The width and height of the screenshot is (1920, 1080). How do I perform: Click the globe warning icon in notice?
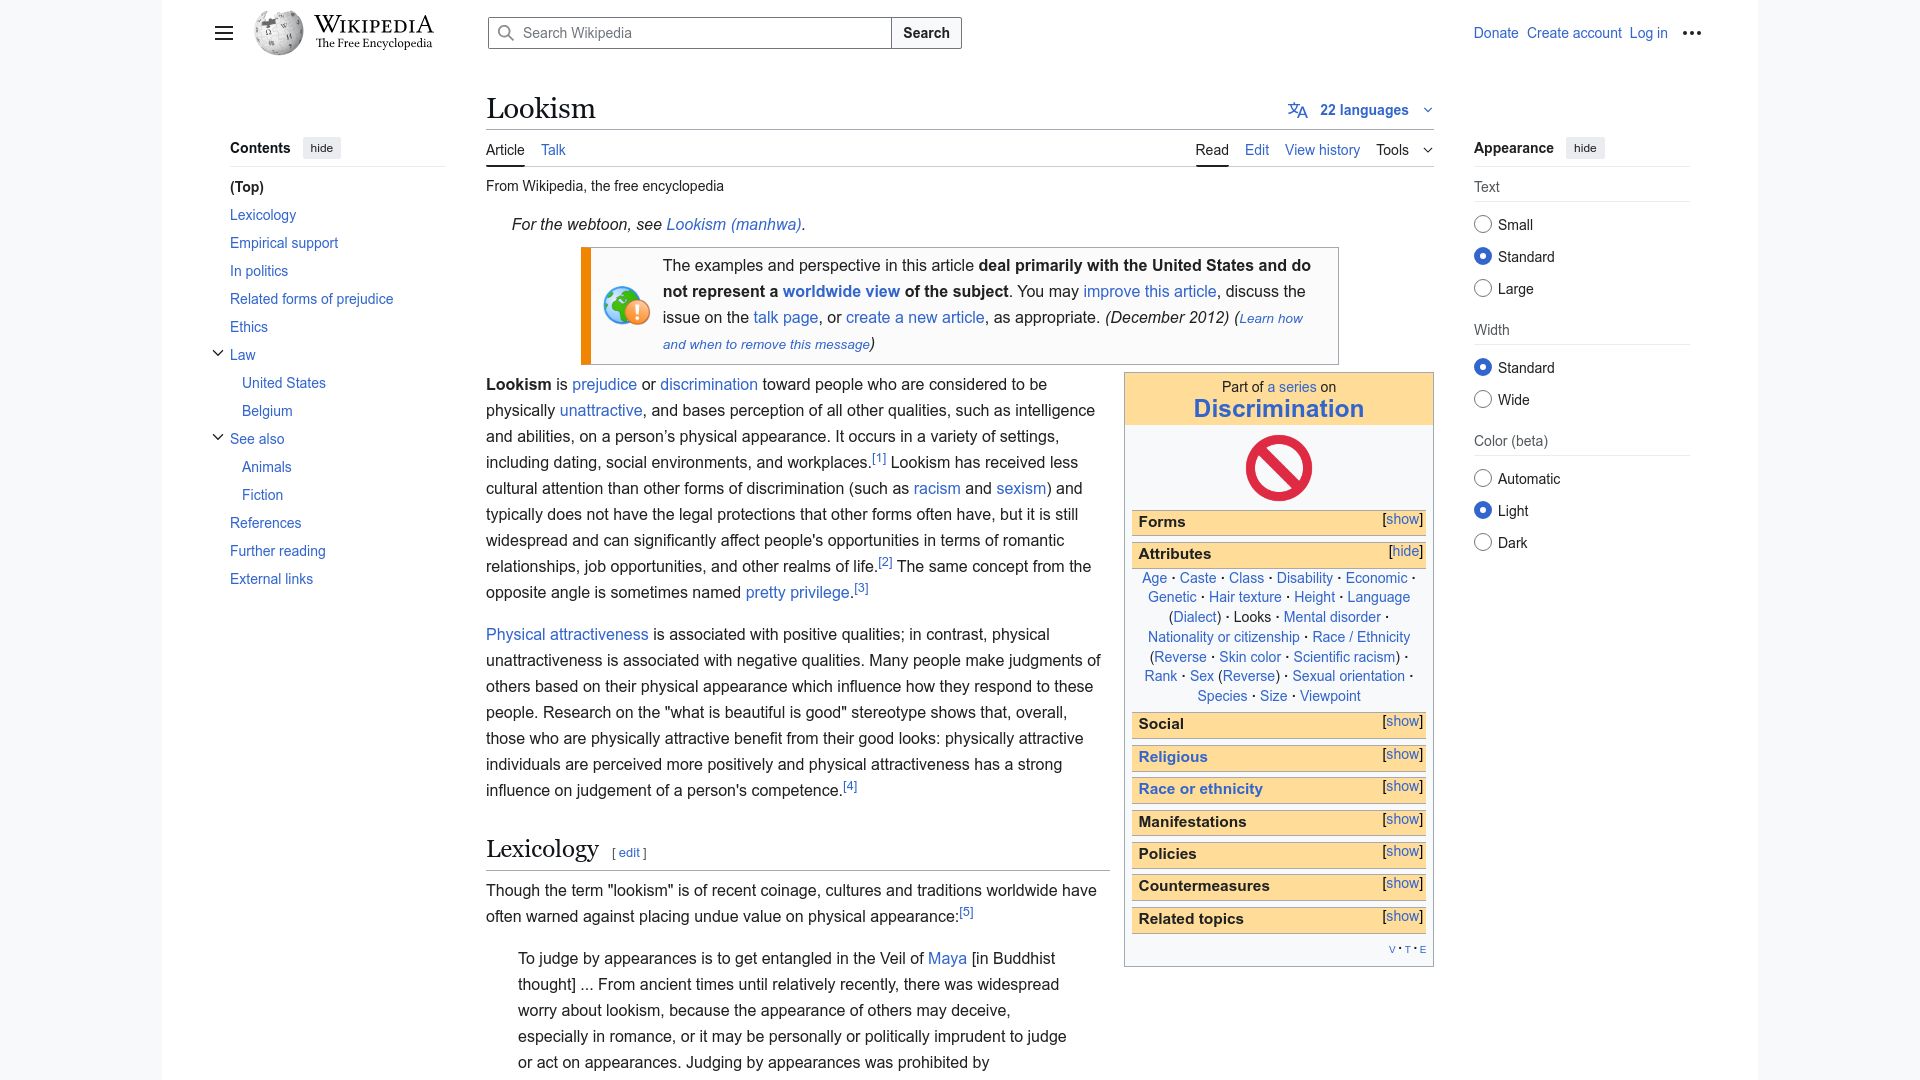(x=627, y=306)
